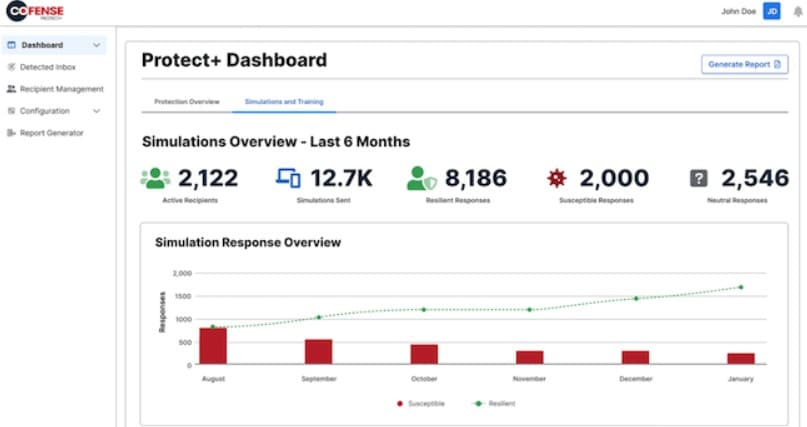Click the Dashboard sidebar icon
The width and height of the screenshot is (807, 427).
point(11,45)
